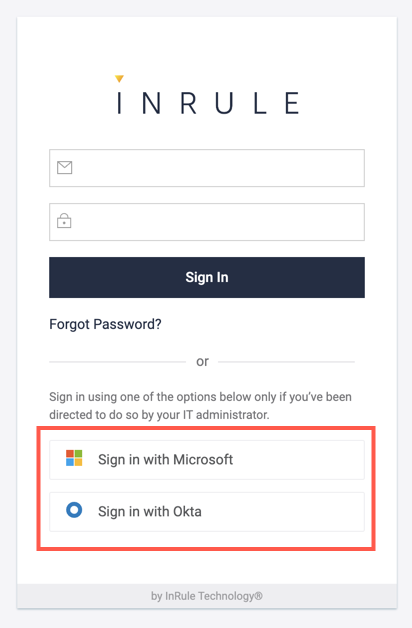The height and width of the screenshot is (628, 412).
Task: Click the "or" divider label
Action: tap(202, 362)
